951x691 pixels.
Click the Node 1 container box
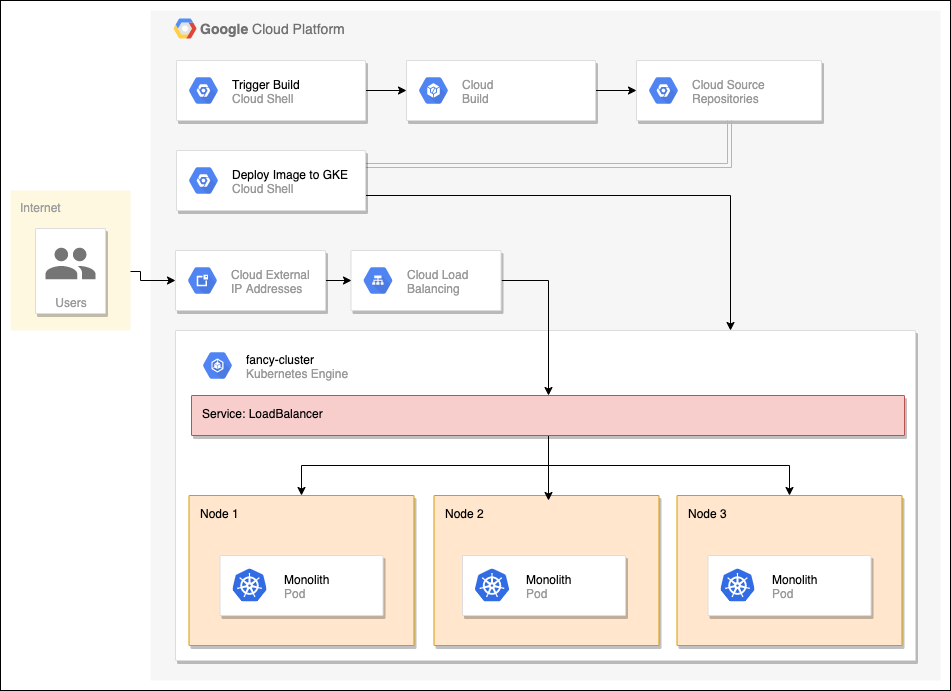pyautogui.click(x=301, y=570)
